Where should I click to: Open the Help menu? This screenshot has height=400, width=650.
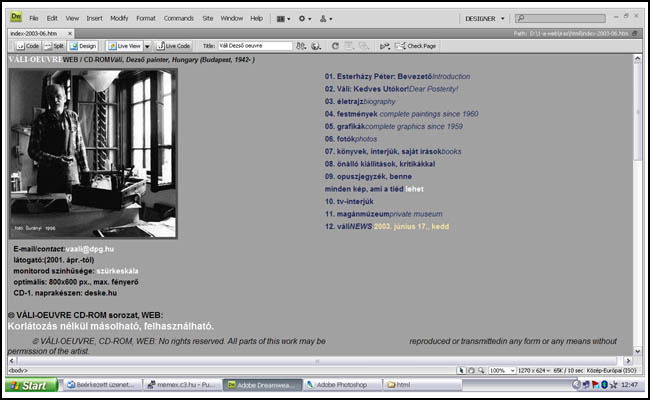click(x=256, y=19)
